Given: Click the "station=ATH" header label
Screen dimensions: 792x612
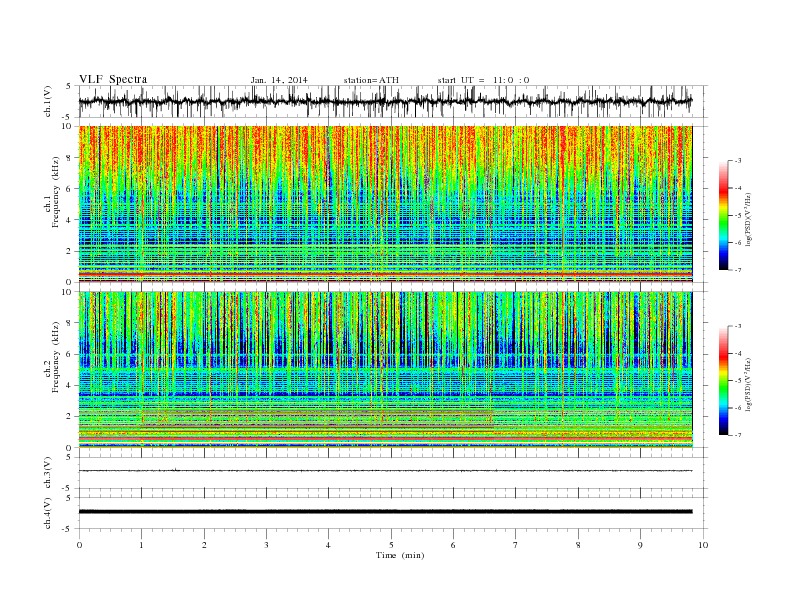Looking at the screenshot, I should pyautogui.click(x=371, y=80).
